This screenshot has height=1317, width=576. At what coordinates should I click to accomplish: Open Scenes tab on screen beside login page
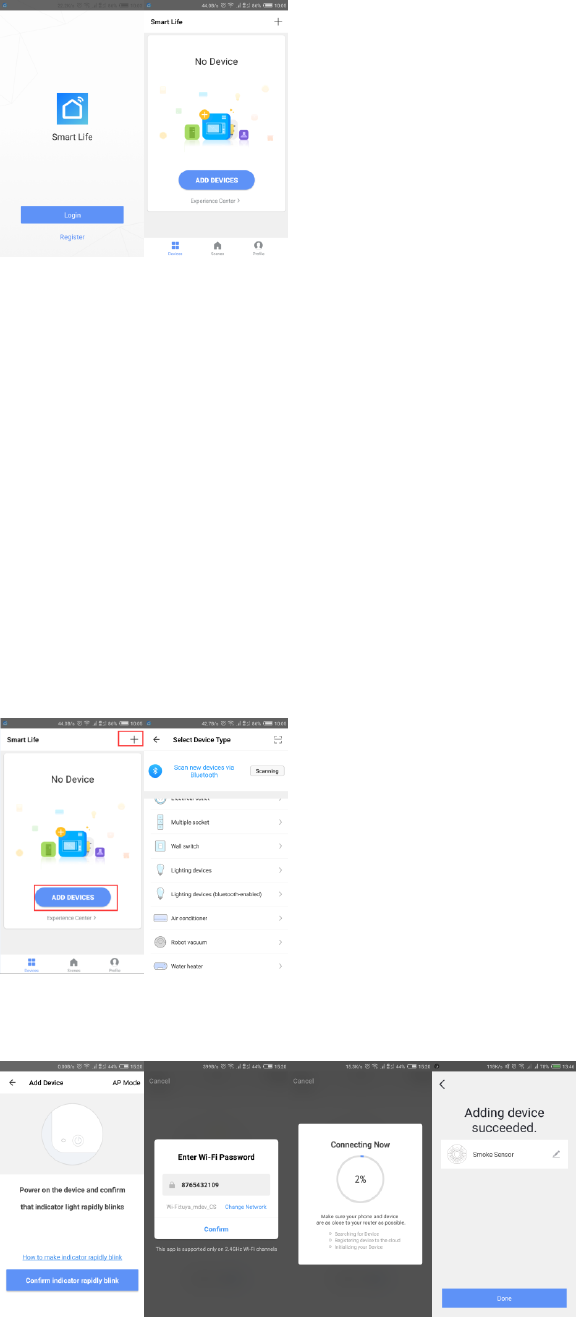tap(217, 248)
